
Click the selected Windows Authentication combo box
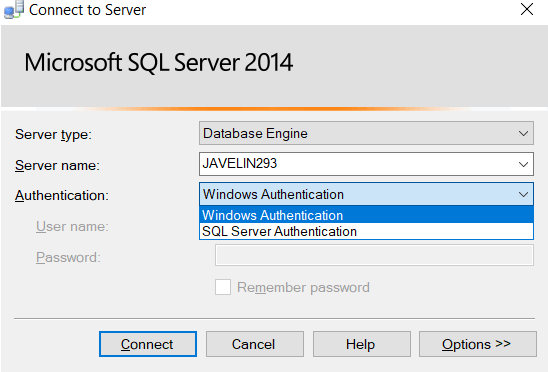pos(366,194)
